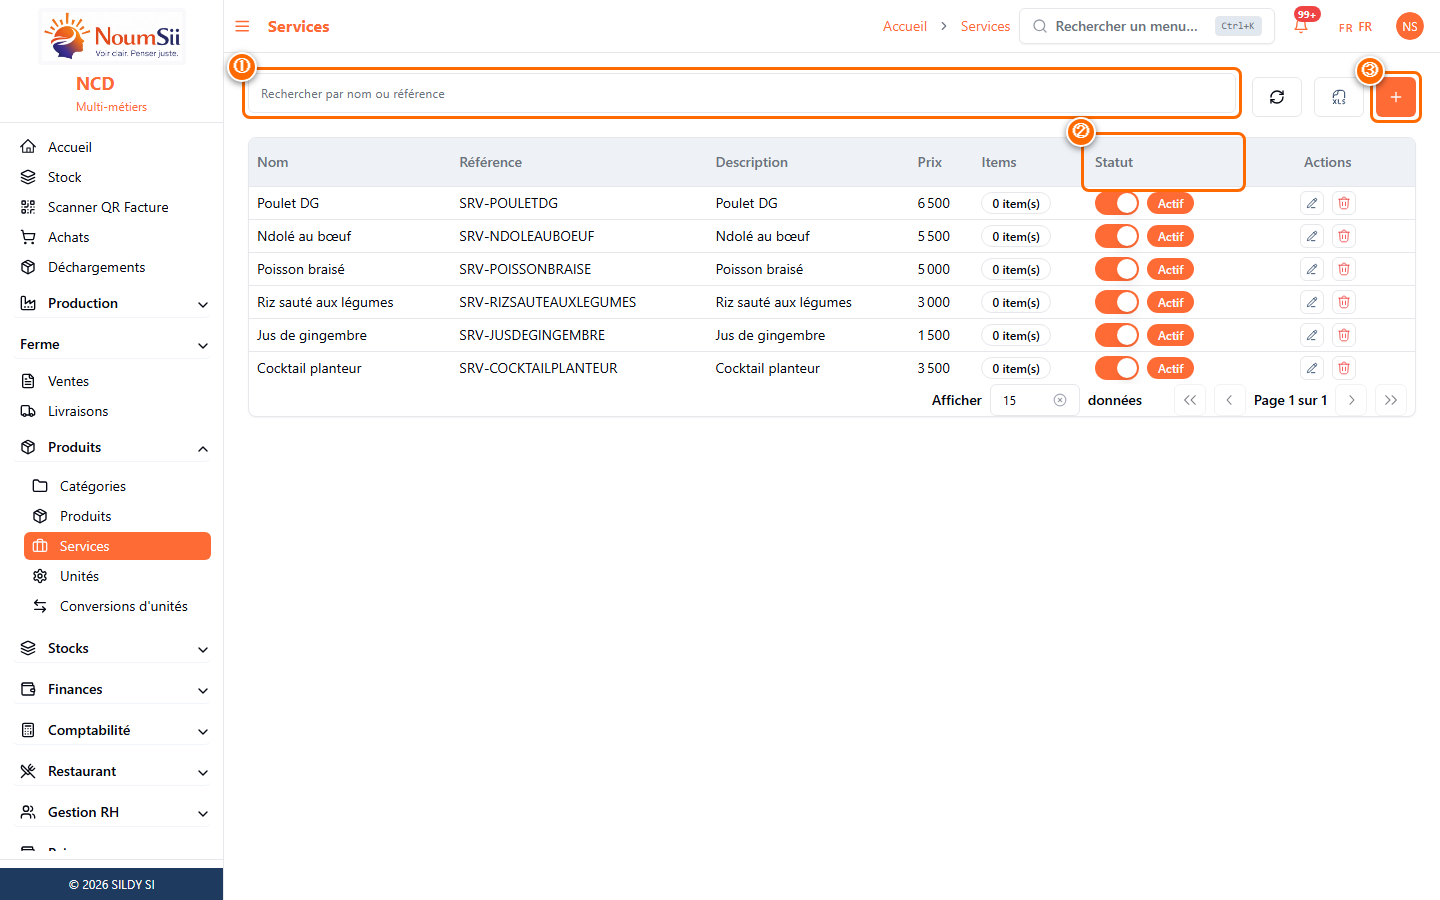Click the Statut column header
This screenshot has height=900, width=1440.
[1114, 162]
